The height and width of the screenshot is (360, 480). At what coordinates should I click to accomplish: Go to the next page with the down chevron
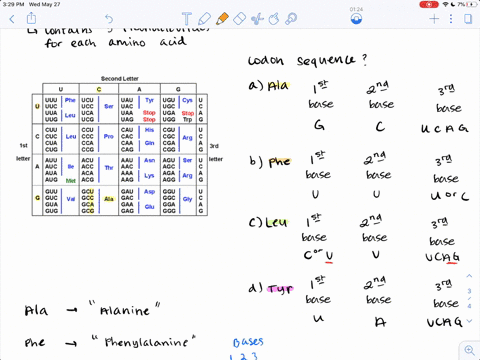coord(469,321)
